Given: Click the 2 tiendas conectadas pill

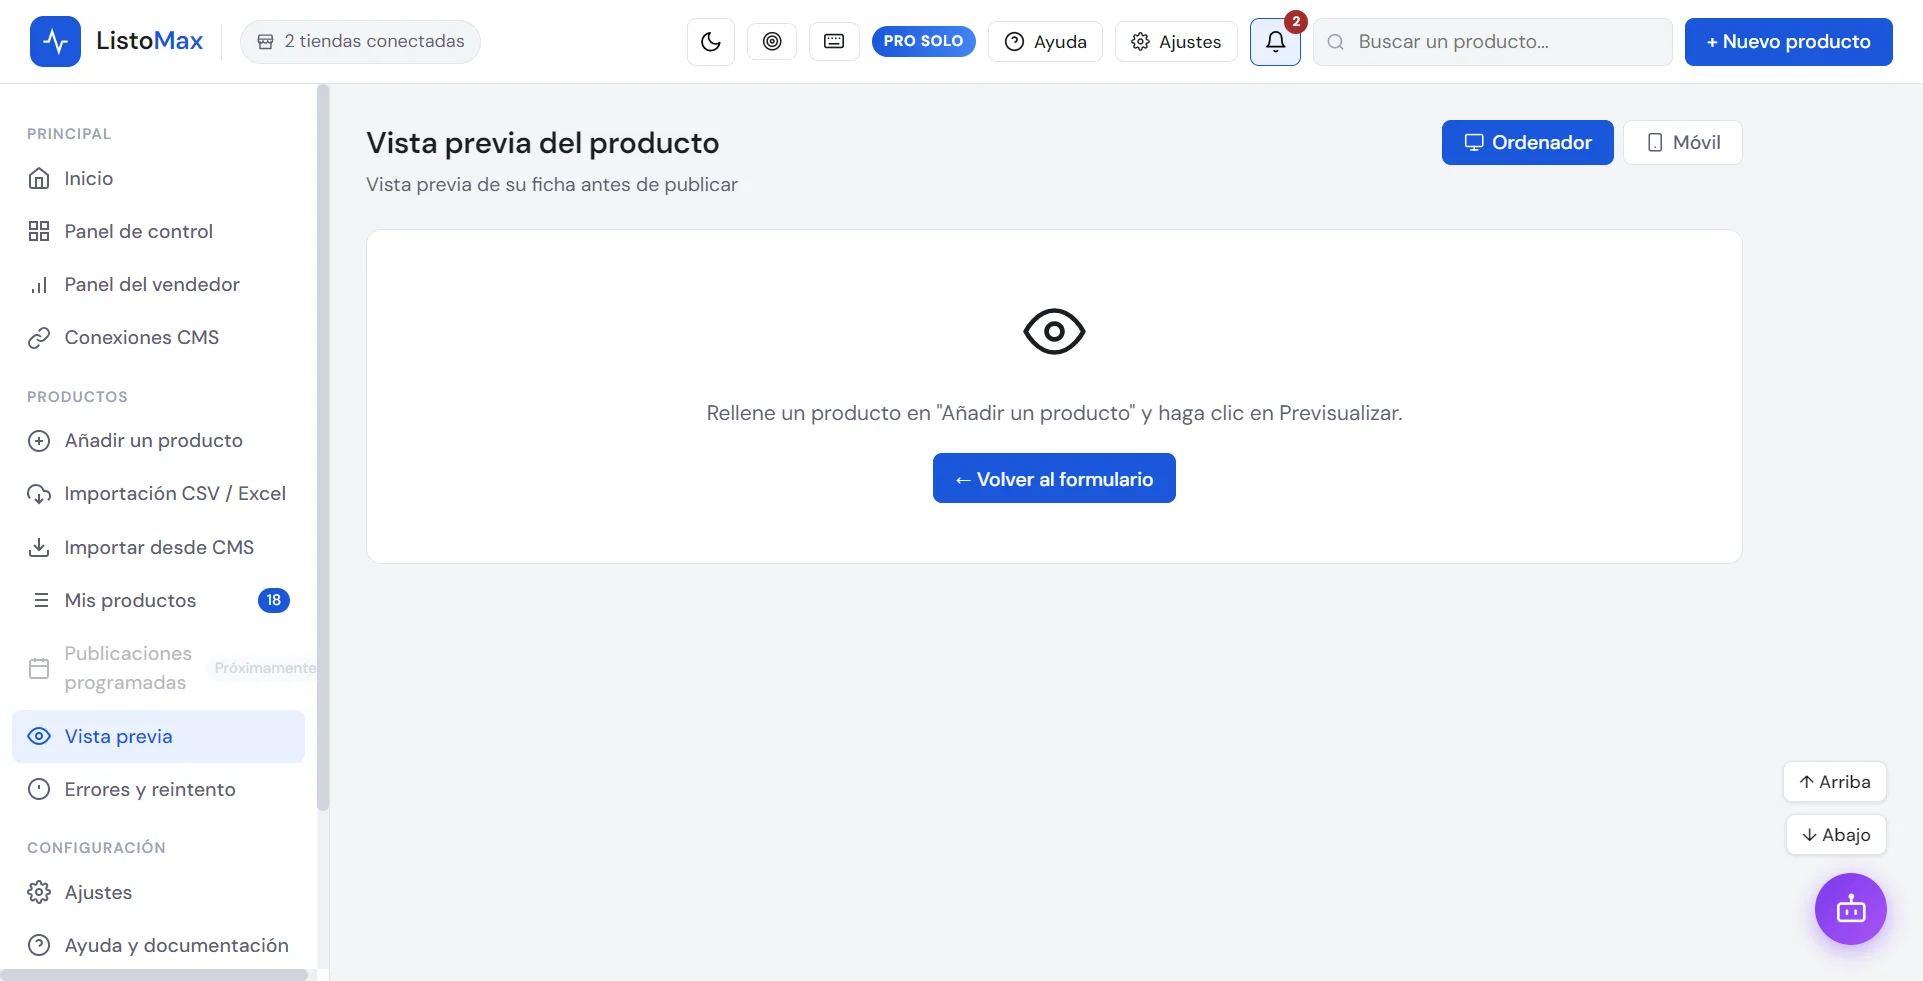Looking at the screenshot, I should 360,42.
